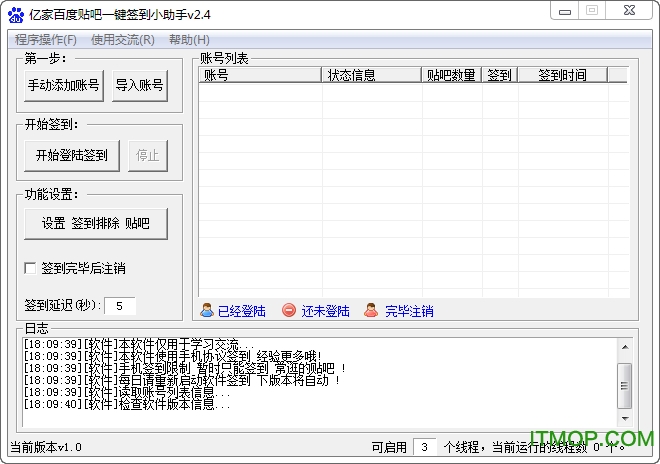Click the Baidu paw app icon in title bar
Screen dimensions: 660x464
click(x=16, y=15)
